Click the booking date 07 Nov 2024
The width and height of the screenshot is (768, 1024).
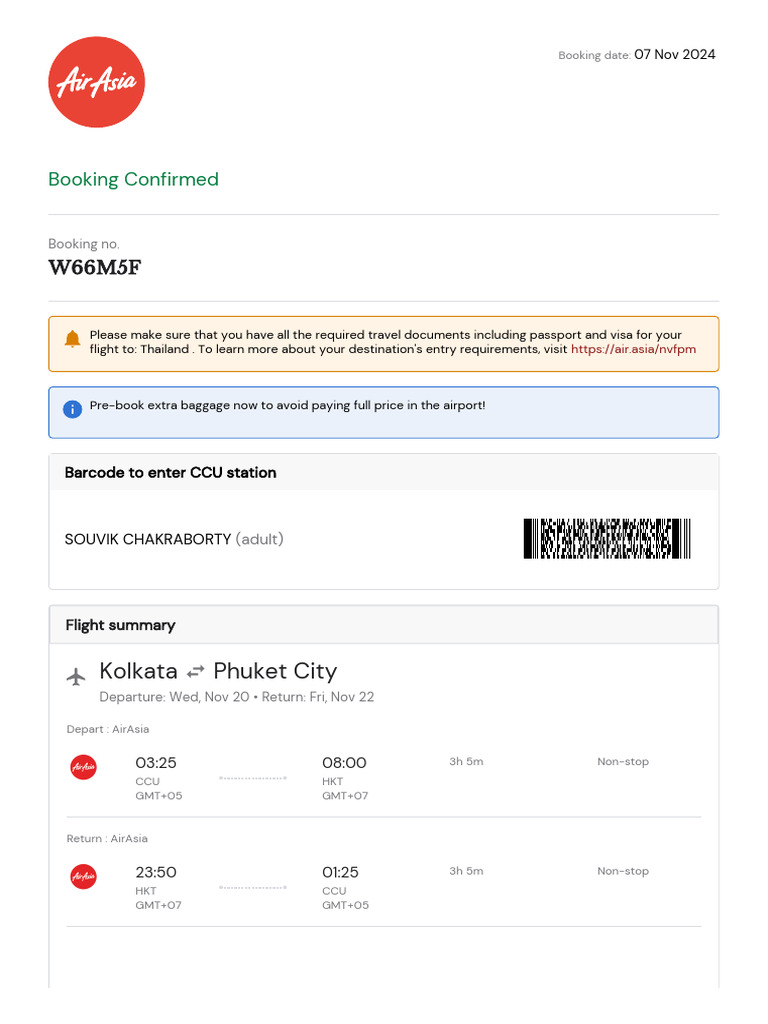pos(674,55)
